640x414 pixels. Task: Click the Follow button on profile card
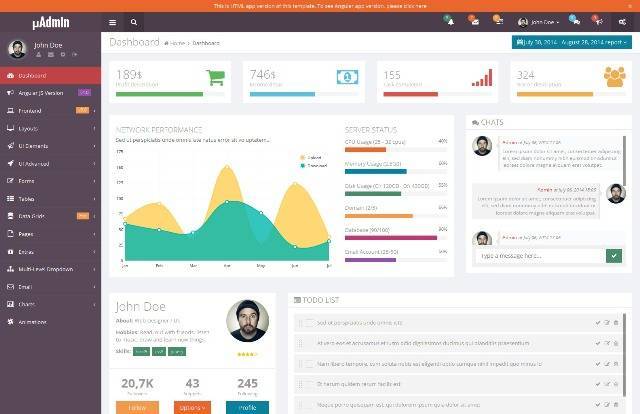point(138,407)
